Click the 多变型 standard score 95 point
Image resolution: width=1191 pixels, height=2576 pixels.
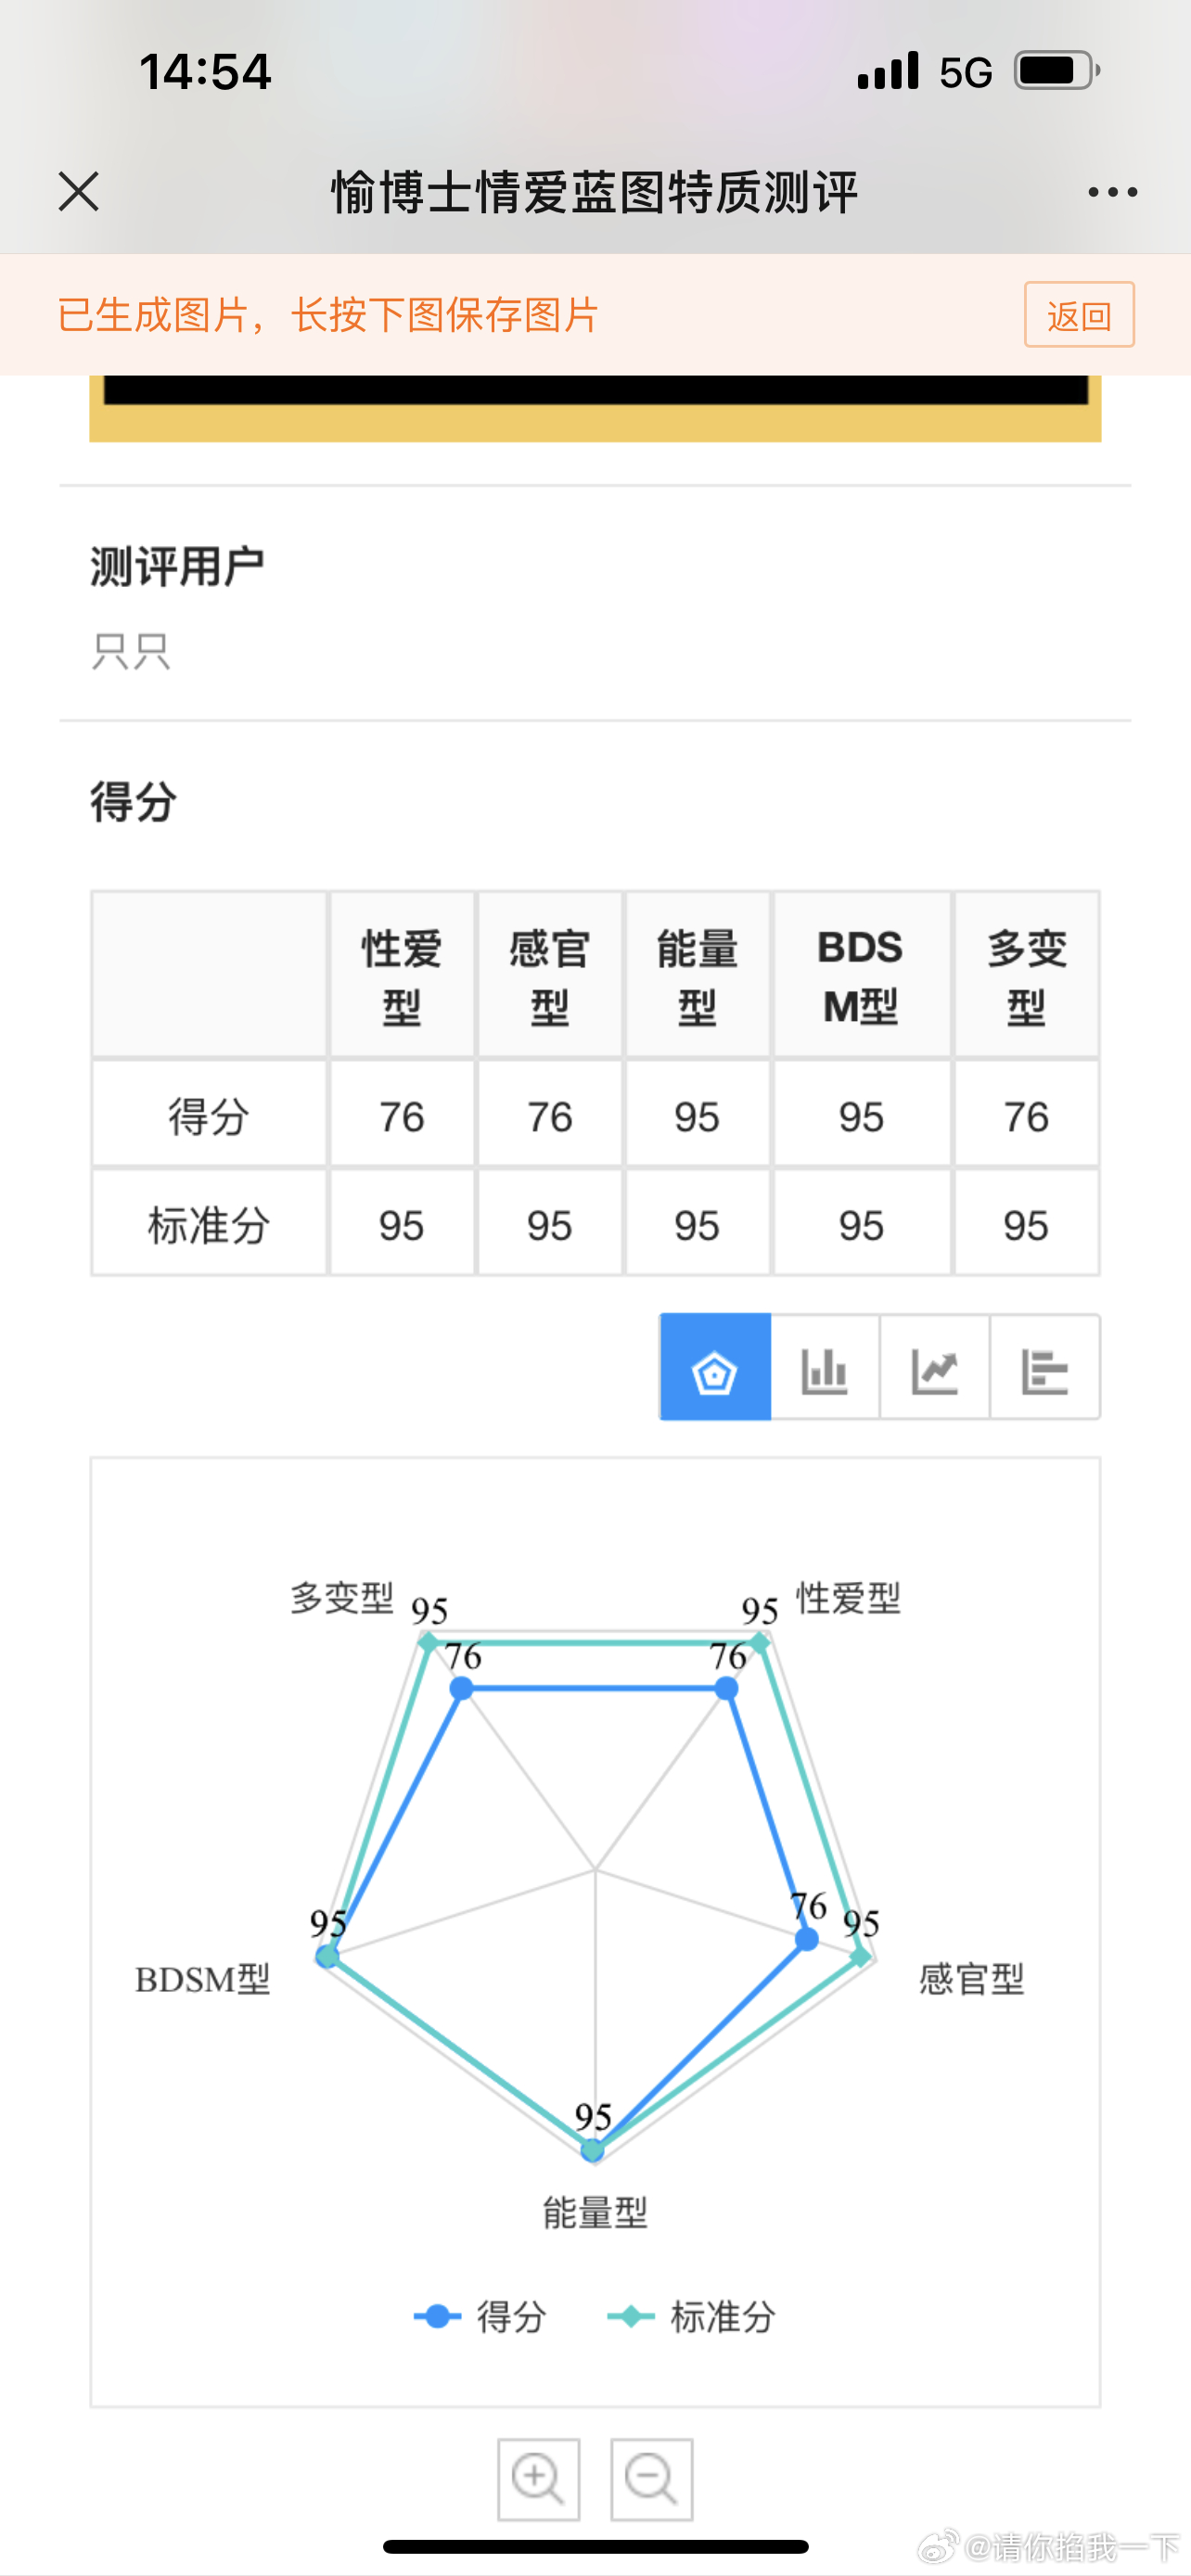(428, 1641)
